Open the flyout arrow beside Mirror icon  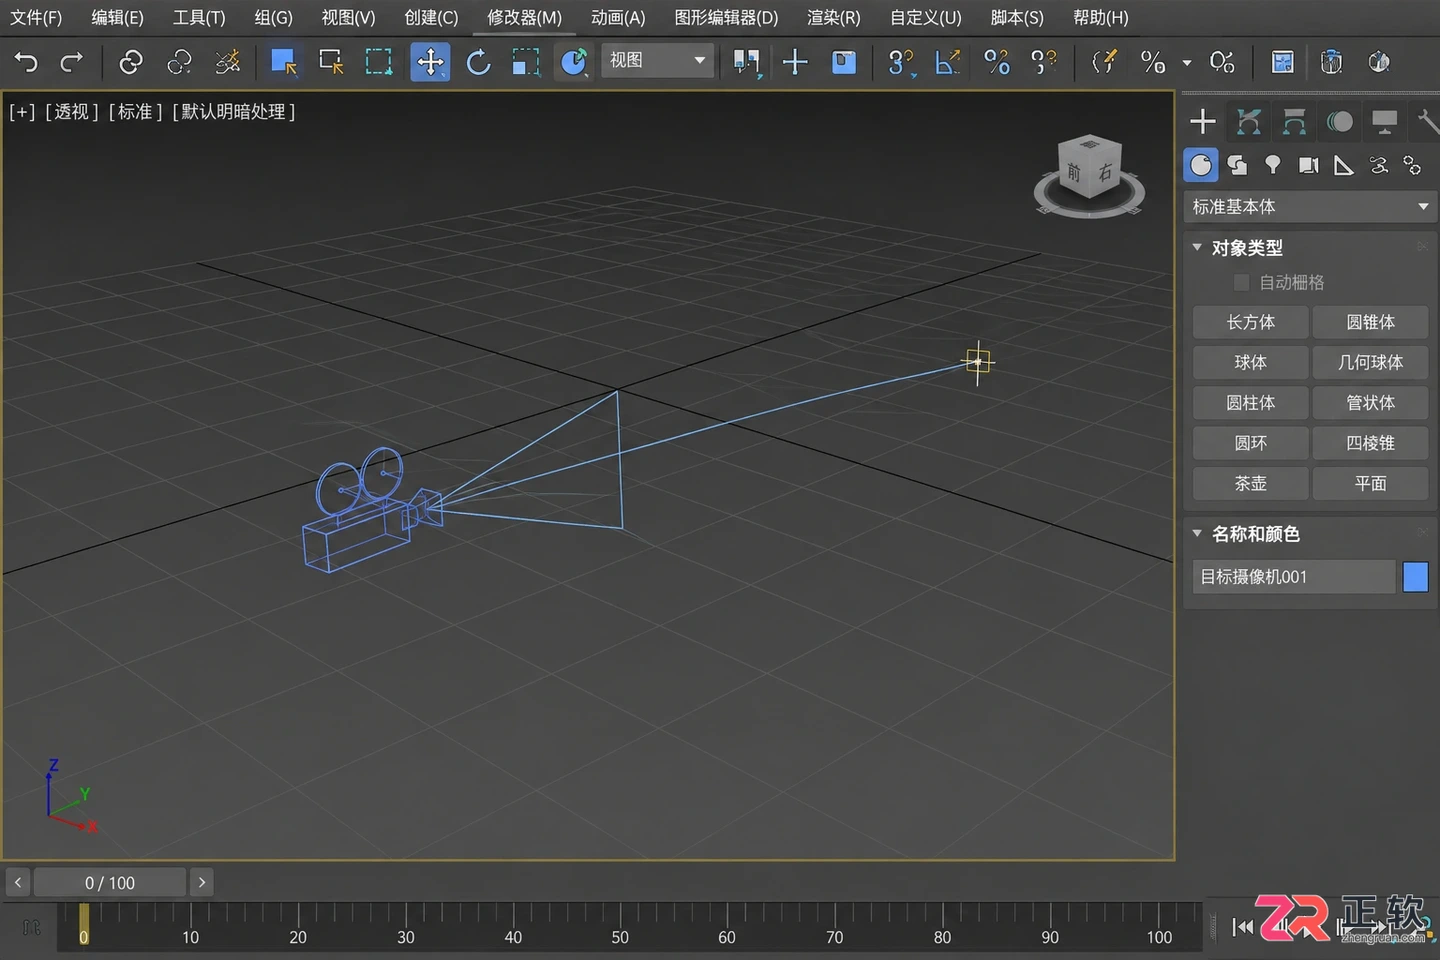[1187, 63]
